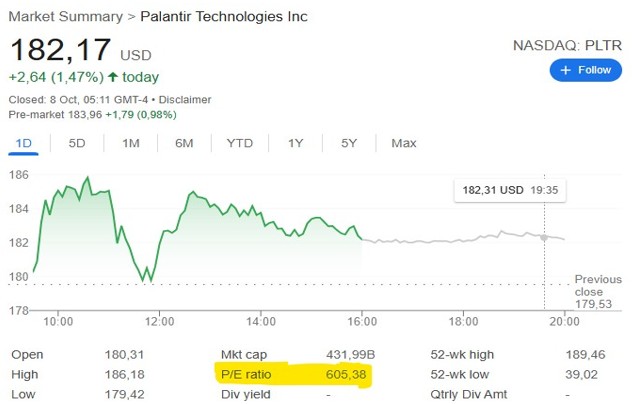Switch to the 1Y chart view
This screenshot has height=404, width=635.
point(295,143)
